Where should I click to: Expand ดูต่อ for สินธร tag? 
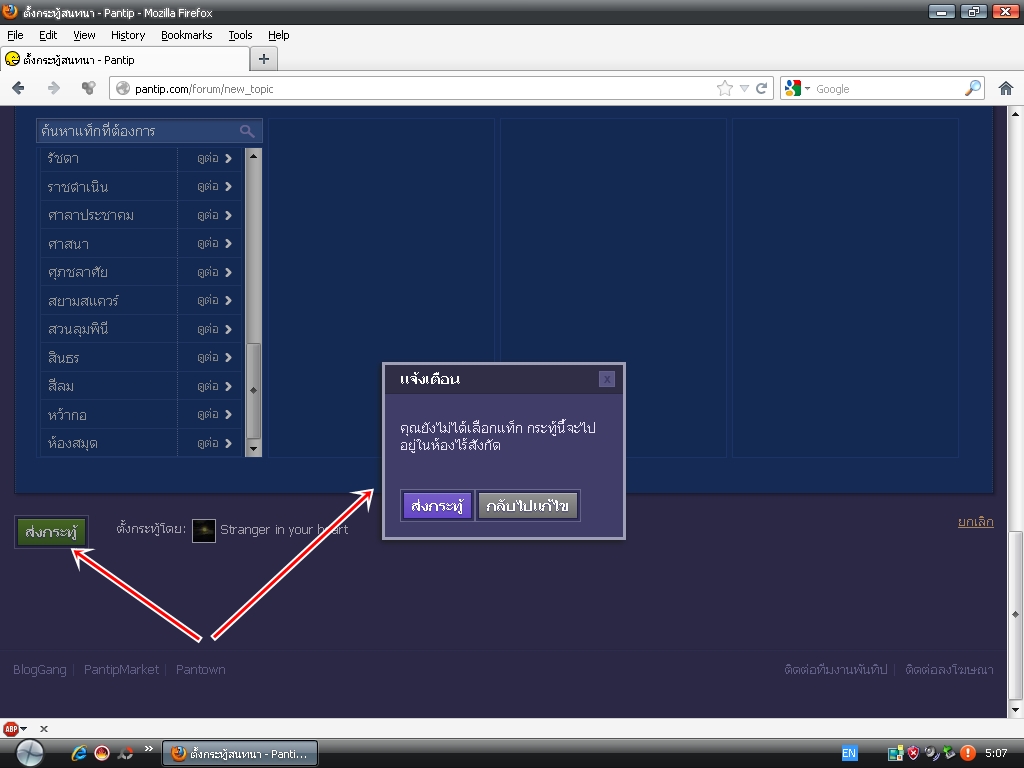coord(214,358)
